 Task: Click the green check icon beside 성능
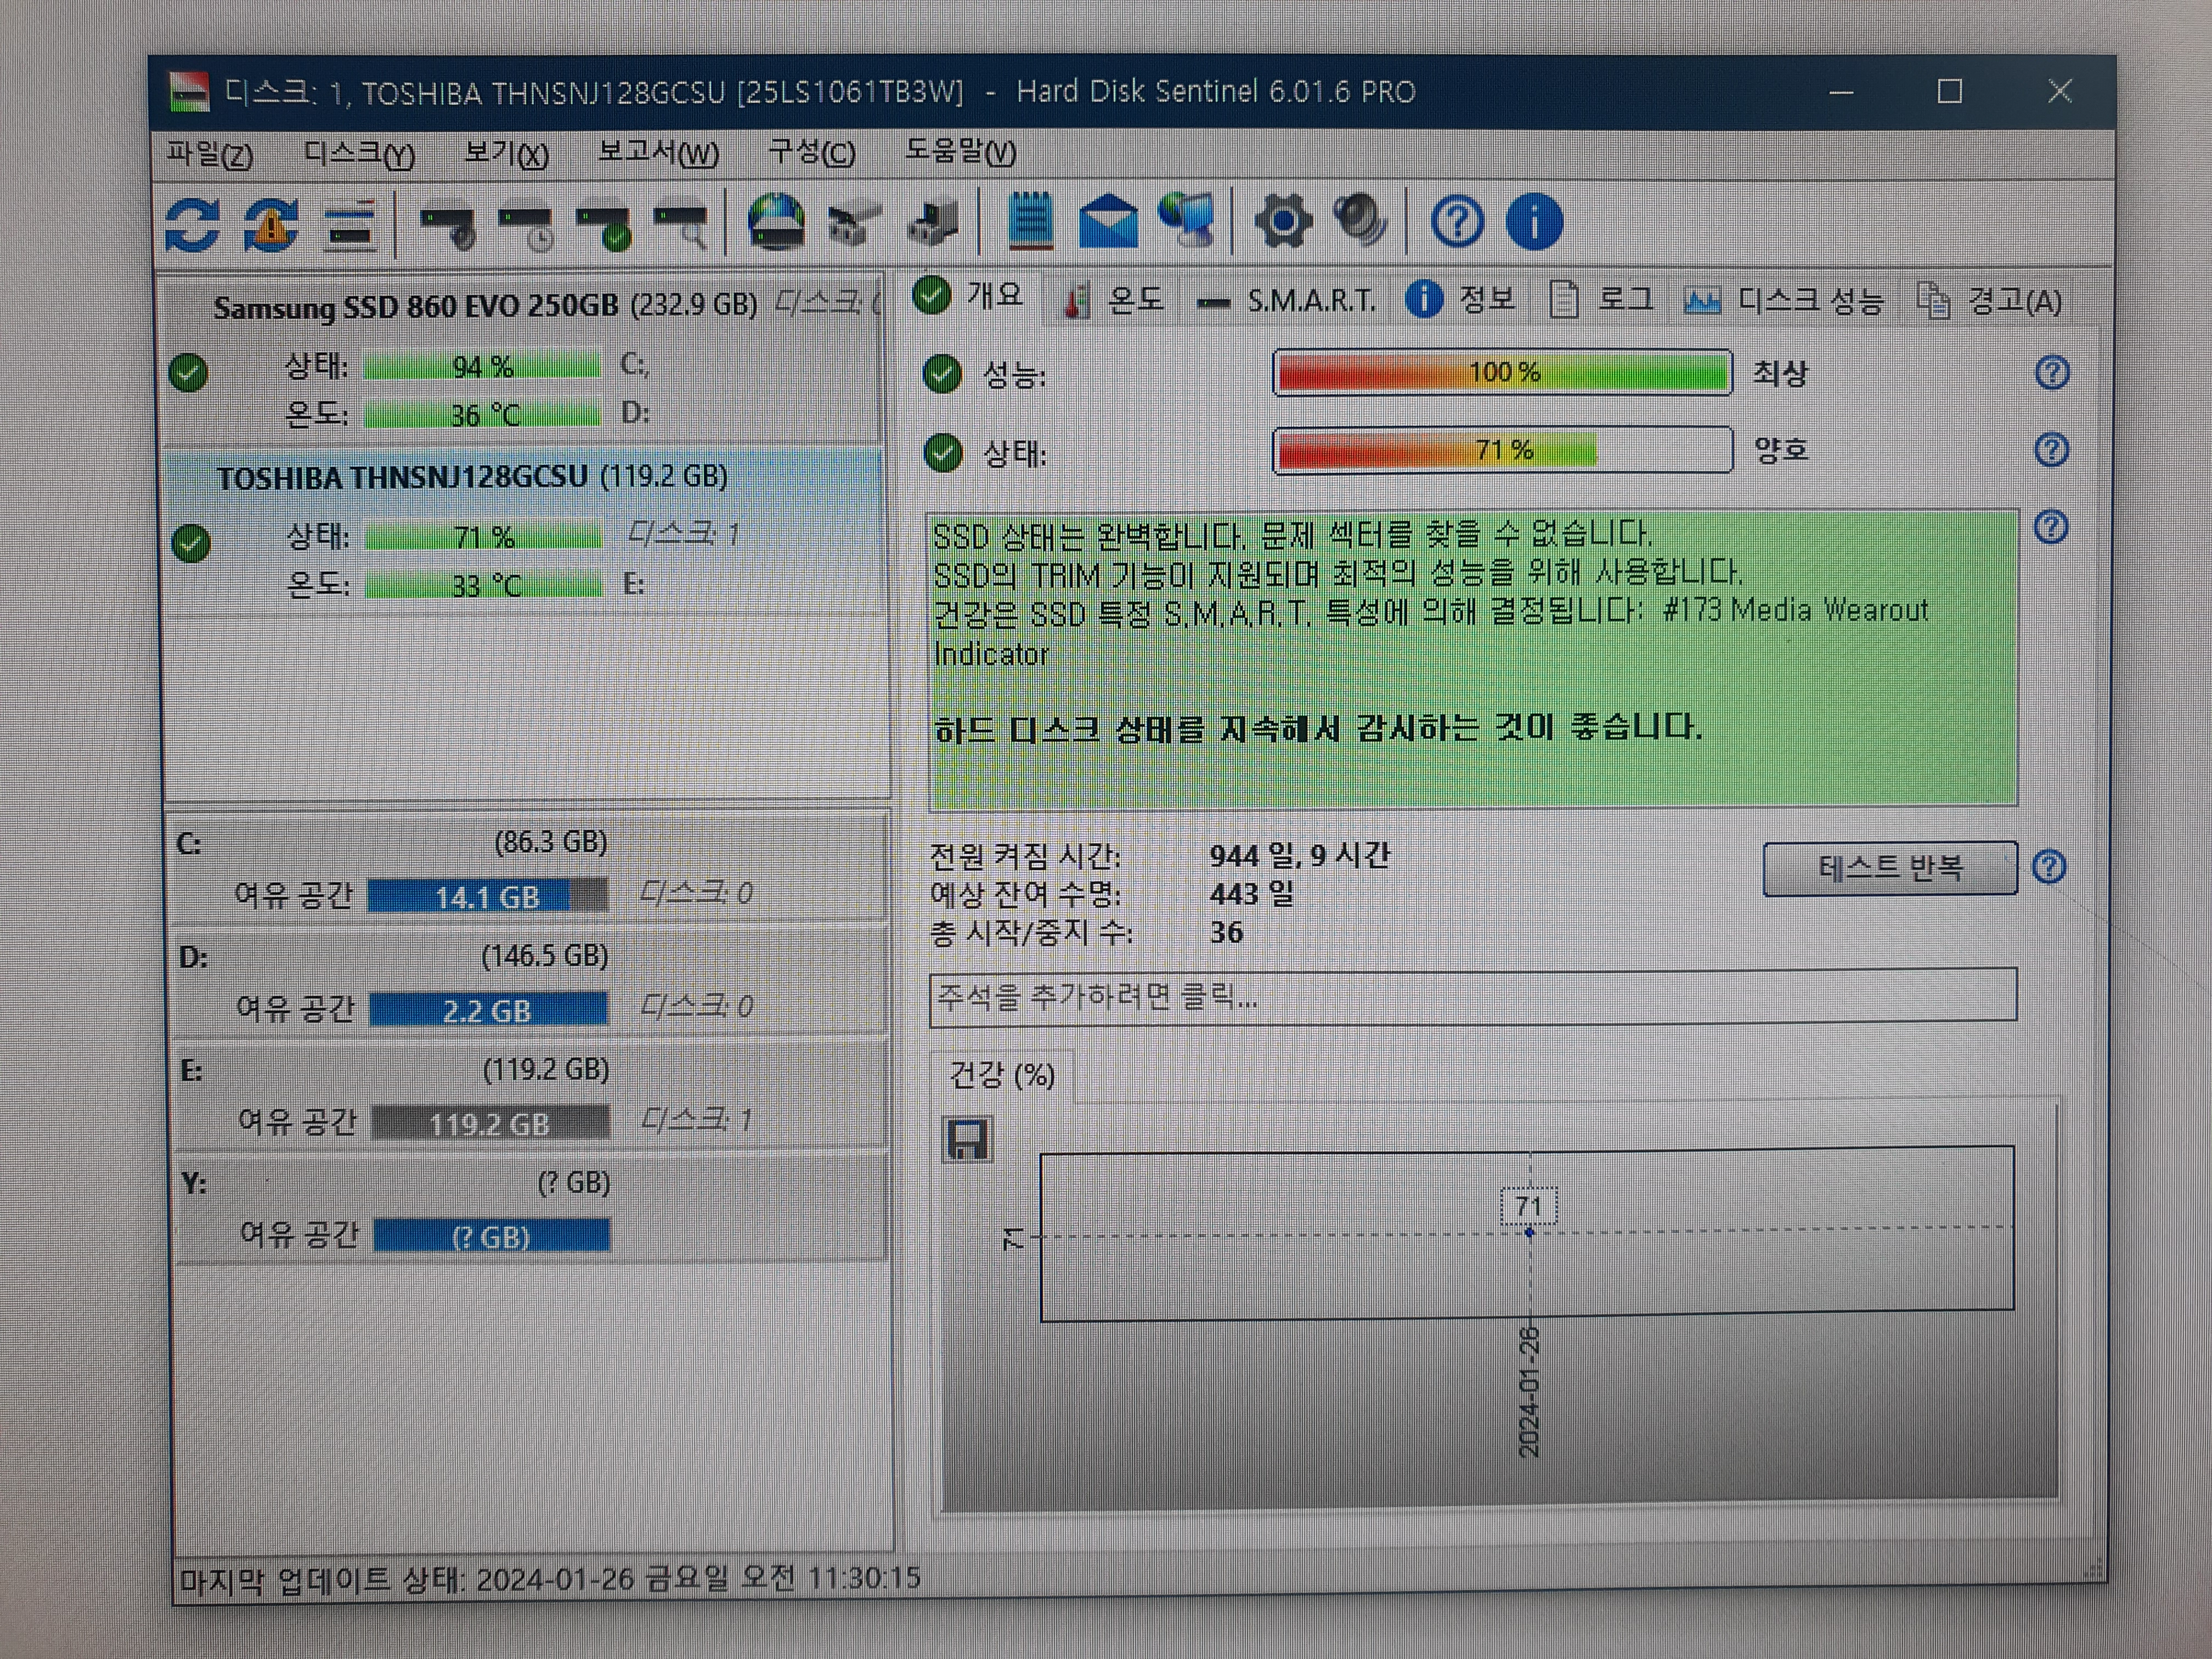pyautogui.click(x=942, y=374)
